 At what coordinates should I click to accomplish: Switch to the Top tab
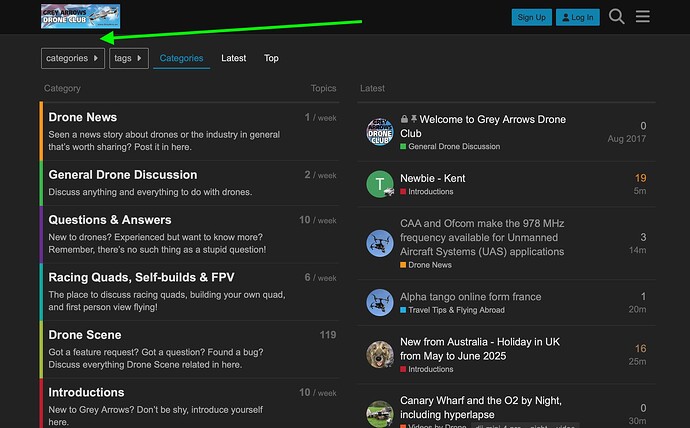[x=271, y=58]
